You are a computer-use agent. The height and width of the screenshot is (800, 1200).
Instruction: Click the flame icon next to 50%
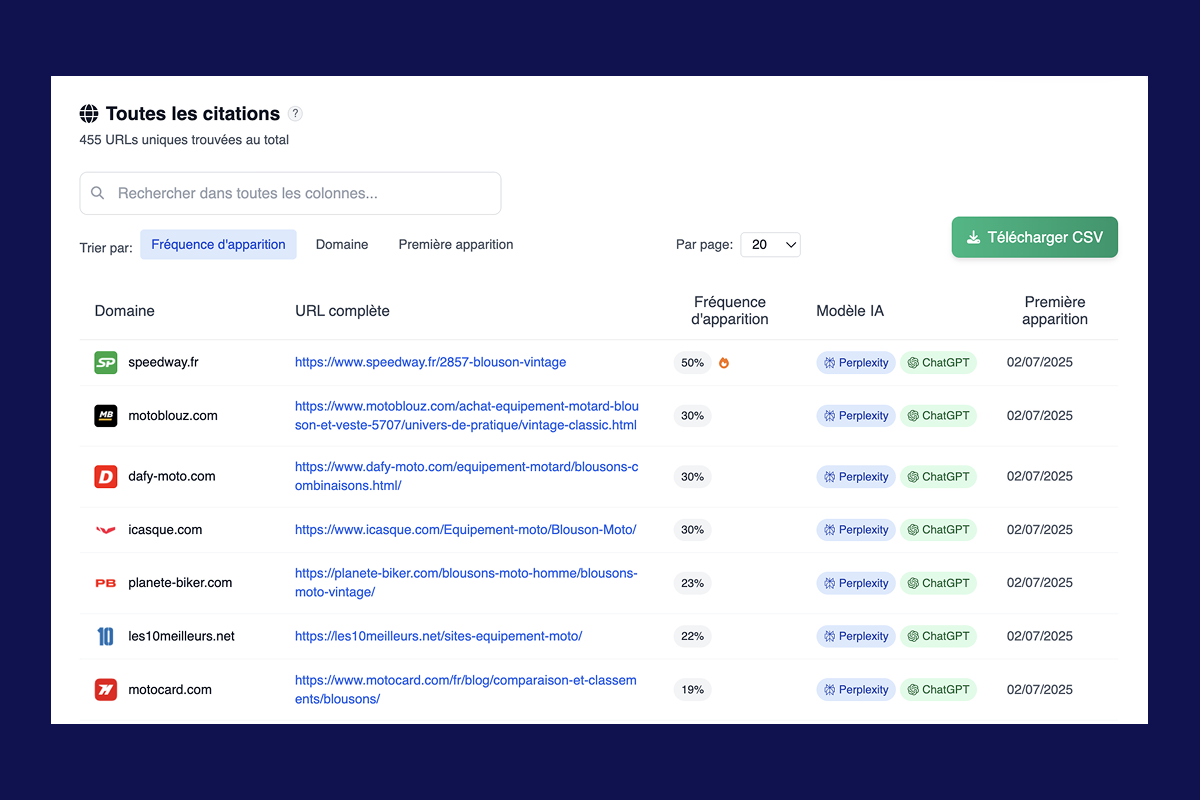724,363
